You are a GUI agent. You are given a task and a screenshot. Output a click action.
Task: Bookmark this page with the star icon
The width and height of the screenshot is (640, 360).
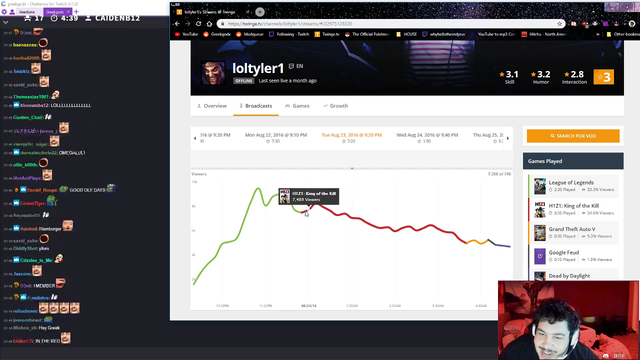[x=560, y=24]
